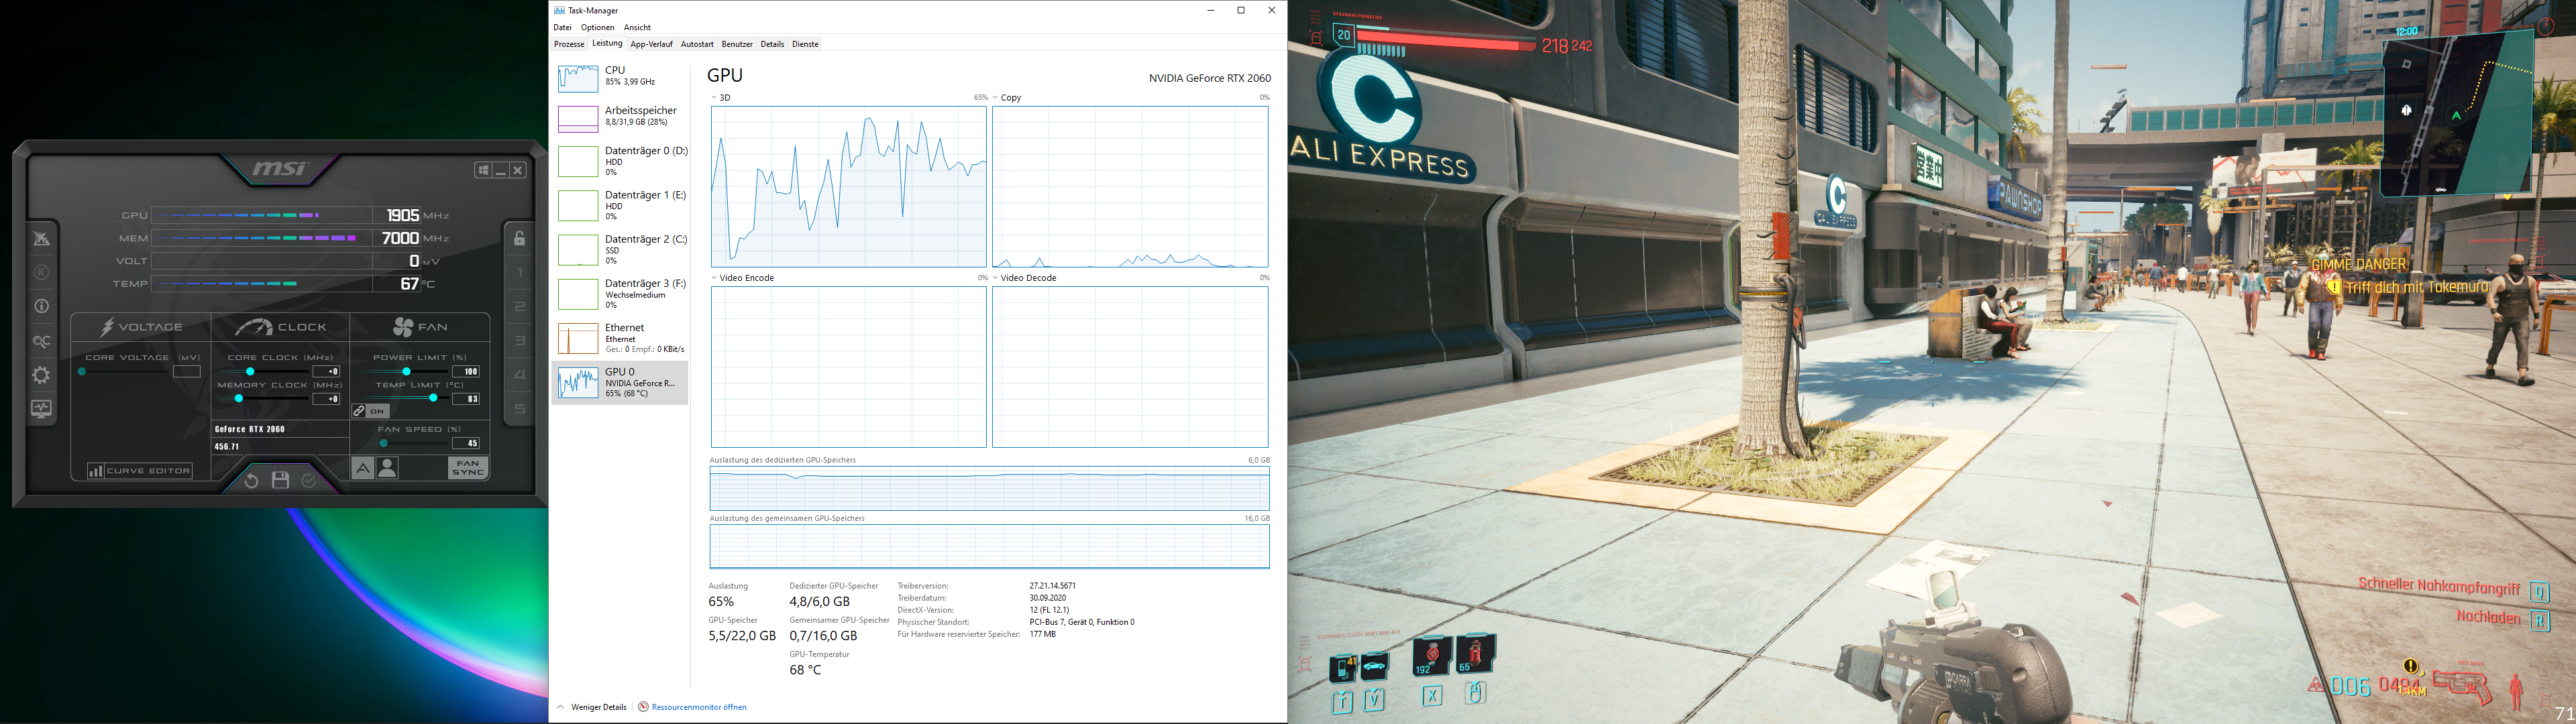The image size is (2576, 724).
Task: Open the Video Encode graph dropdown
Action: click(714, 278)
